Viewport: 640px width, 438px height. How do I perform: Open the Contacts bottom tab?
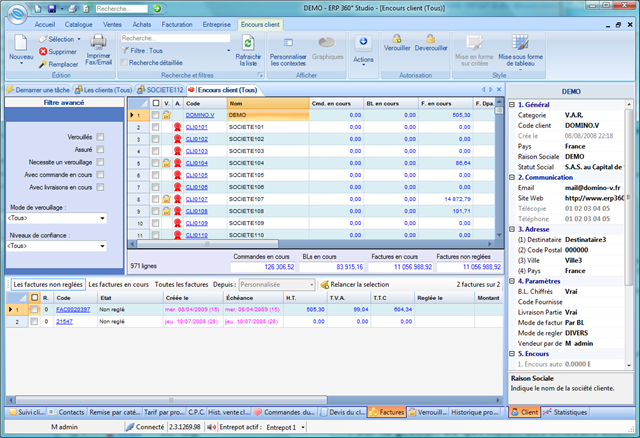67,412
